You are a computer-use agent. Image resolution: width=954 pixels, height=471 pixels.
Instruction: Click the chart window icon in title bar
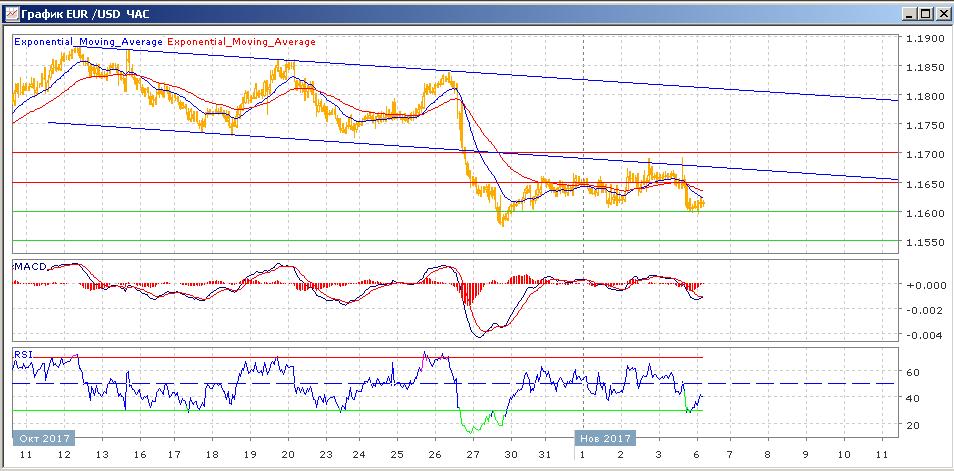pyautogui.click(x=11, y=13)
